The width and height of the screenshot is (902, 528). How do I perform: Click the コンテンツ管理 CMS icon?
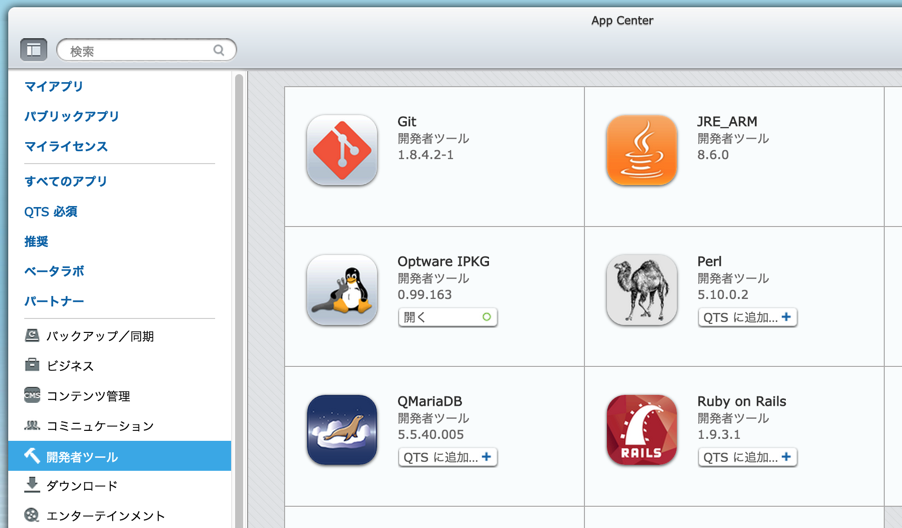(x=32, y=395)
